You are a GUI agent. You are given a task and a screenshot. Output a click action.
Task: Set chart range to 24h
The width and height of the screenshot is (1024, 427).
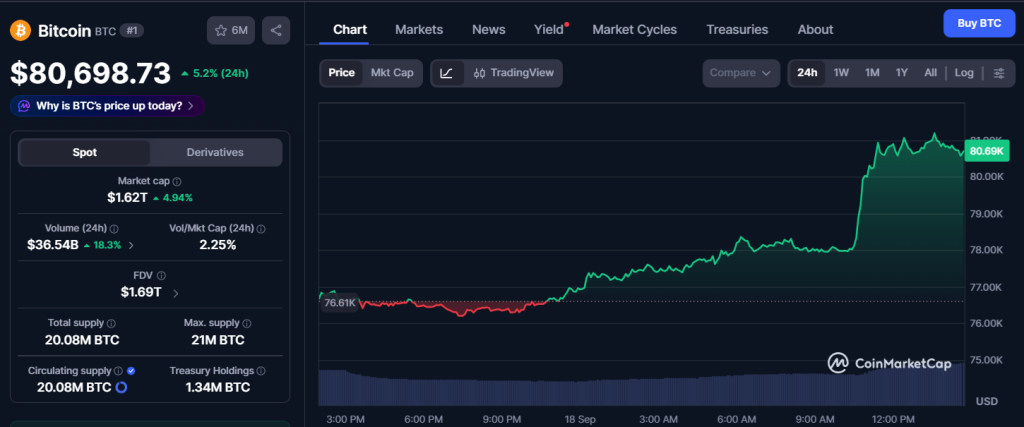click(x=807, y=73)
